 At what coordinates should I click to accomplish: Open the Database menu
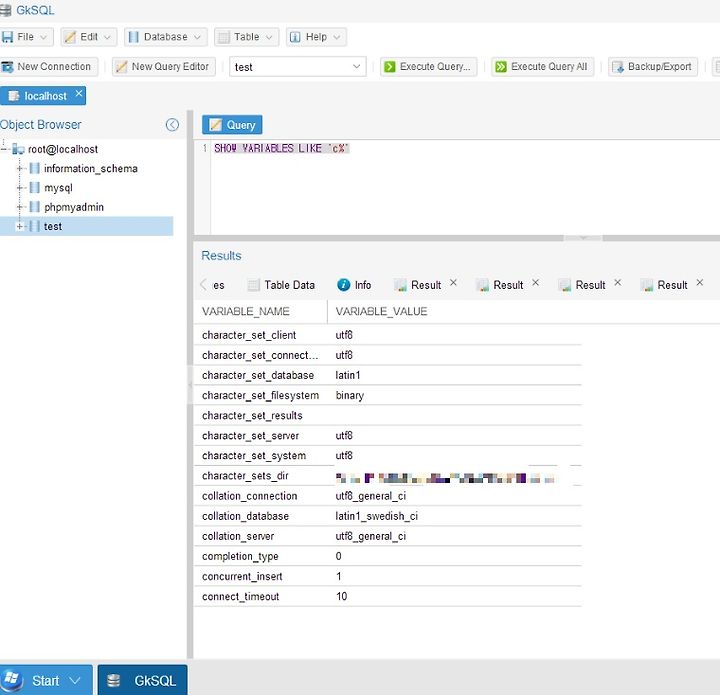[x=165, y=37]
